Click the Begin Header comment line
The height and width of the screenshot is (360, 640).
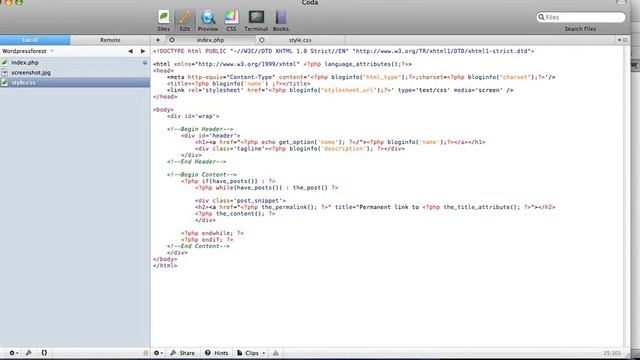coord(200,129)
